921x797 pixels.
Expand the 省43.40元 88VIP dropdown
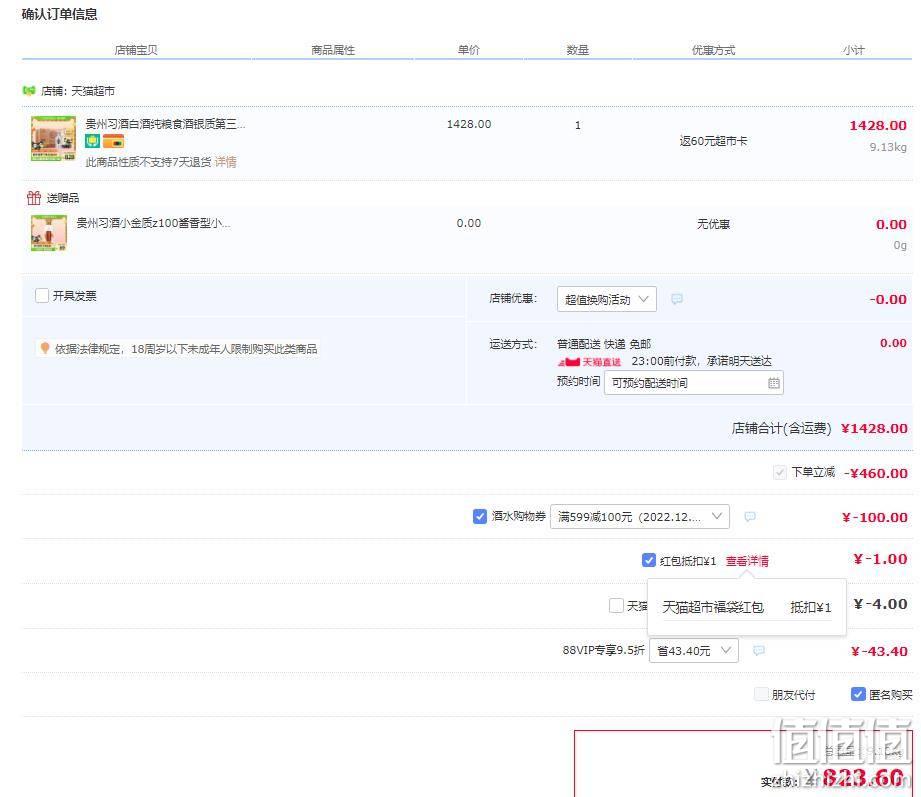[694, 651]
